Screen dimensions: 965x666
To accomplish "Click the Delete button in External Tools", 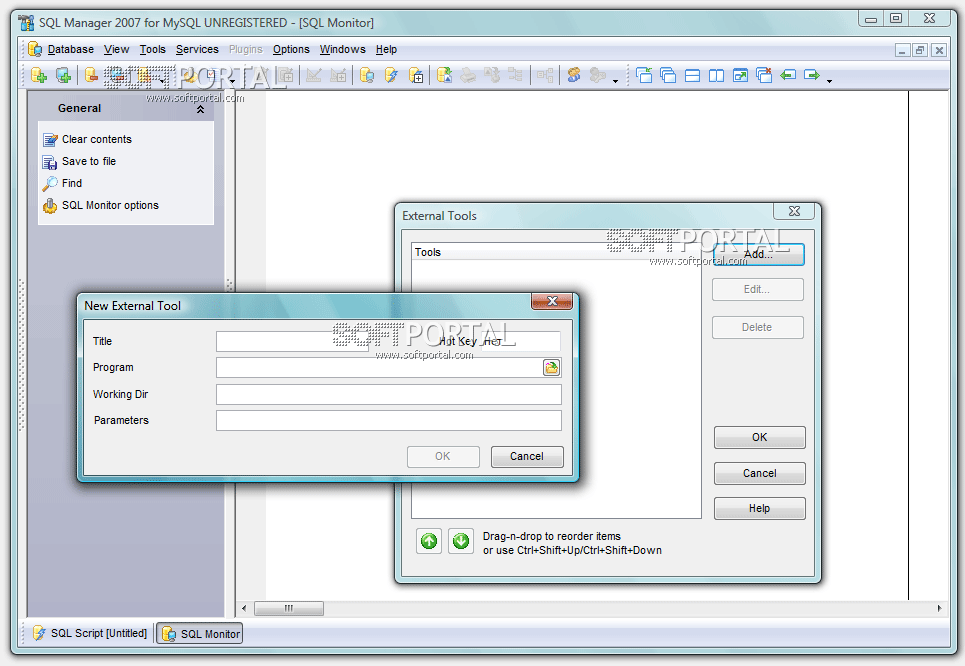I will (x=758, y=327).
